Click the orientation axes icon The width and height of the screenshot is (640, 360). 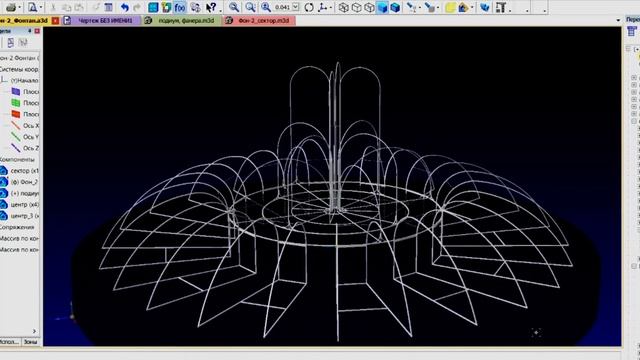pos(323,7)
